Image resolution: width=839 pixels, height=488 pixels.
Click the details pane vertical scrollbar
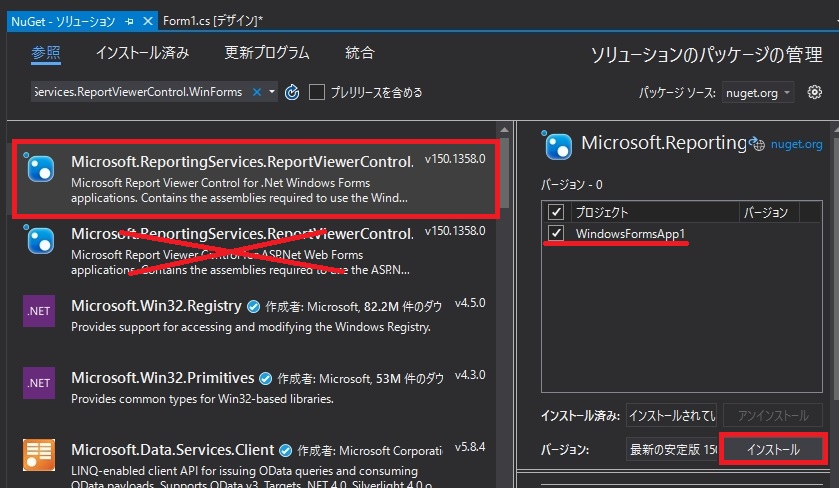tap(836, 268)
